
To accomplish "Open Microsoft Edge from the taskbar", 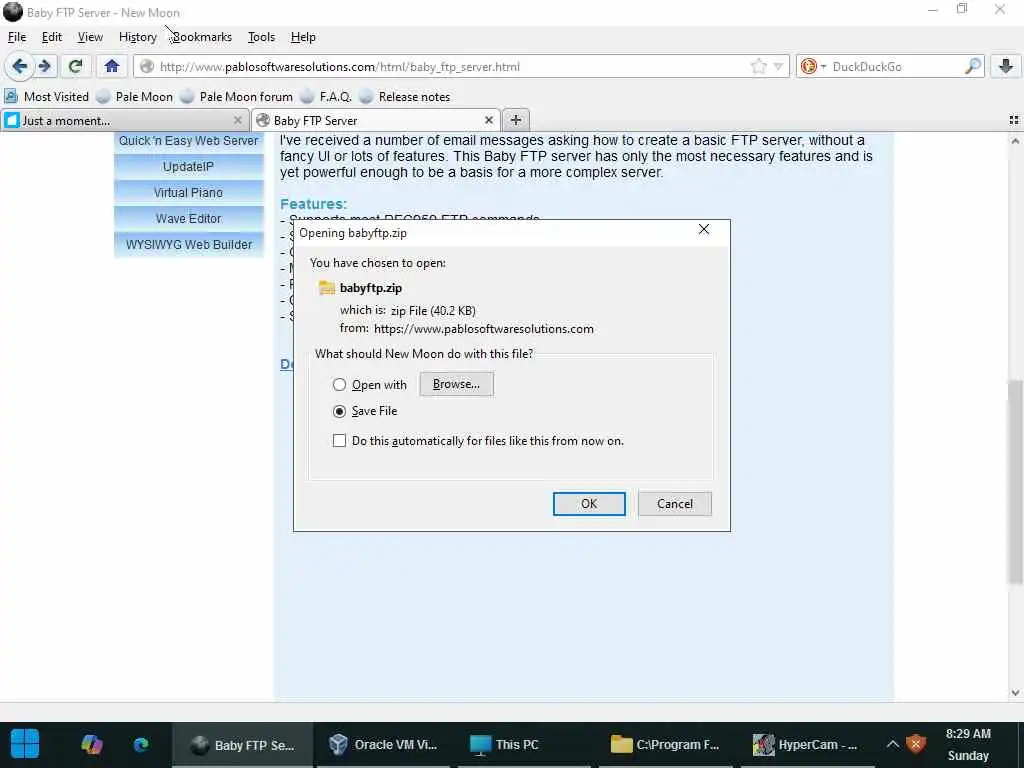I will pyautogui.click(x=141, y=744).
